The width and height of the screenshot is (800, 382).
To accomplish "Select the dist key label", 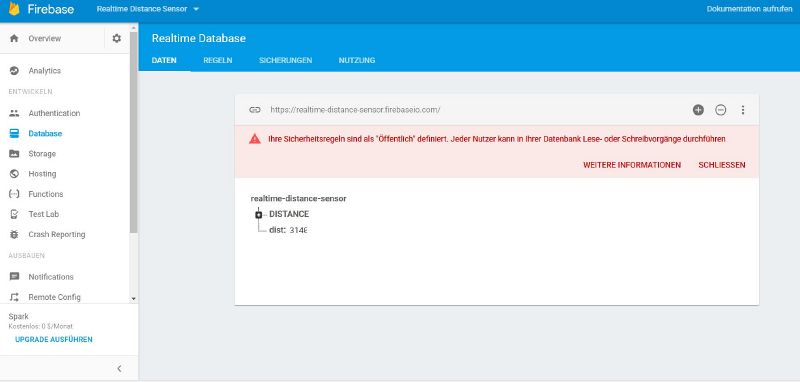I will pyautogui.click(x=277, y=230).
